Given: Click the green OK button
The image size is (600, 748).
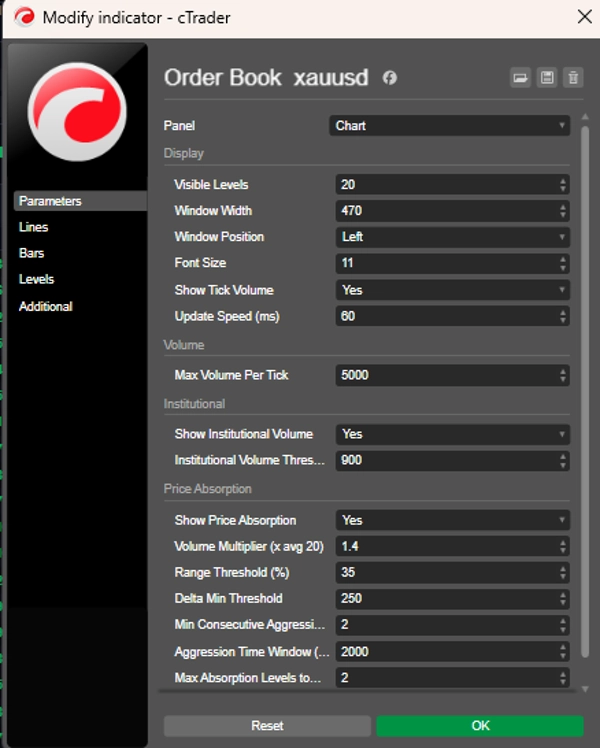Looking at the screenshot, I should (480, 726).
